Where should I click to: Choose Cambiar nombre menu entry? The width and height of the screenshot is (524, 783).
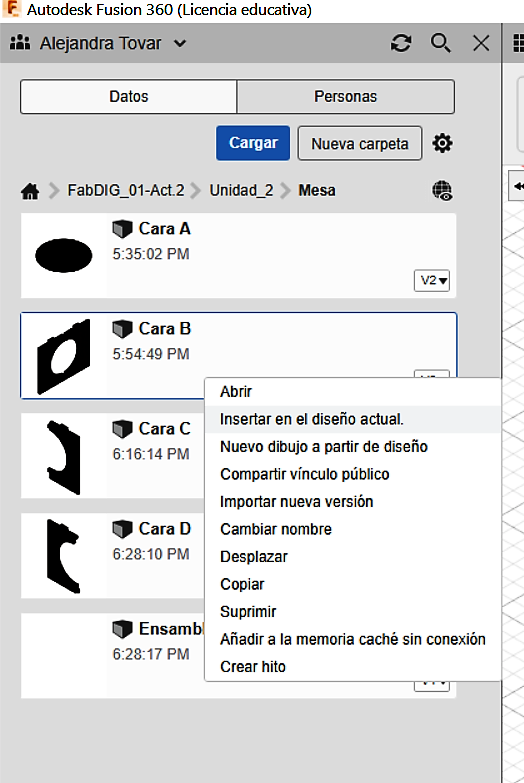(353, 529)
